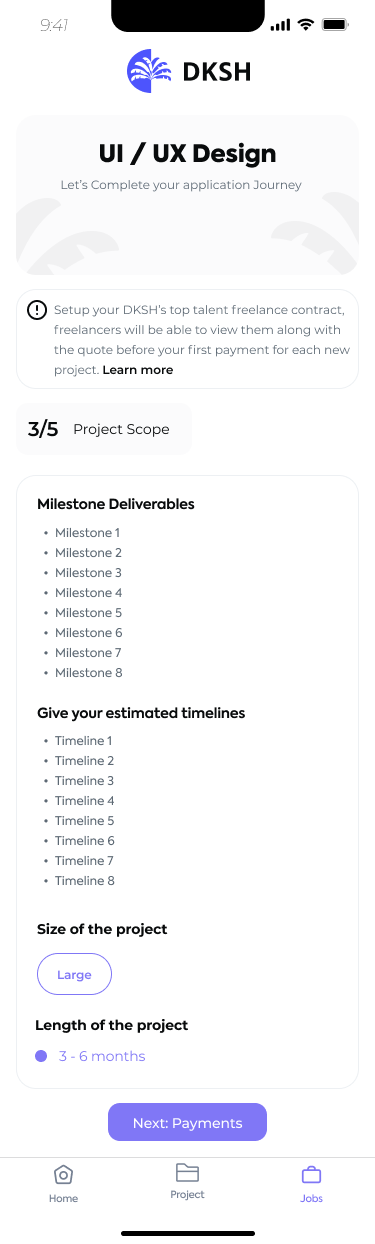This screenshot has height=1244, width=375.
Task: Toggle the Large project size chip
Action: point(74,974)
